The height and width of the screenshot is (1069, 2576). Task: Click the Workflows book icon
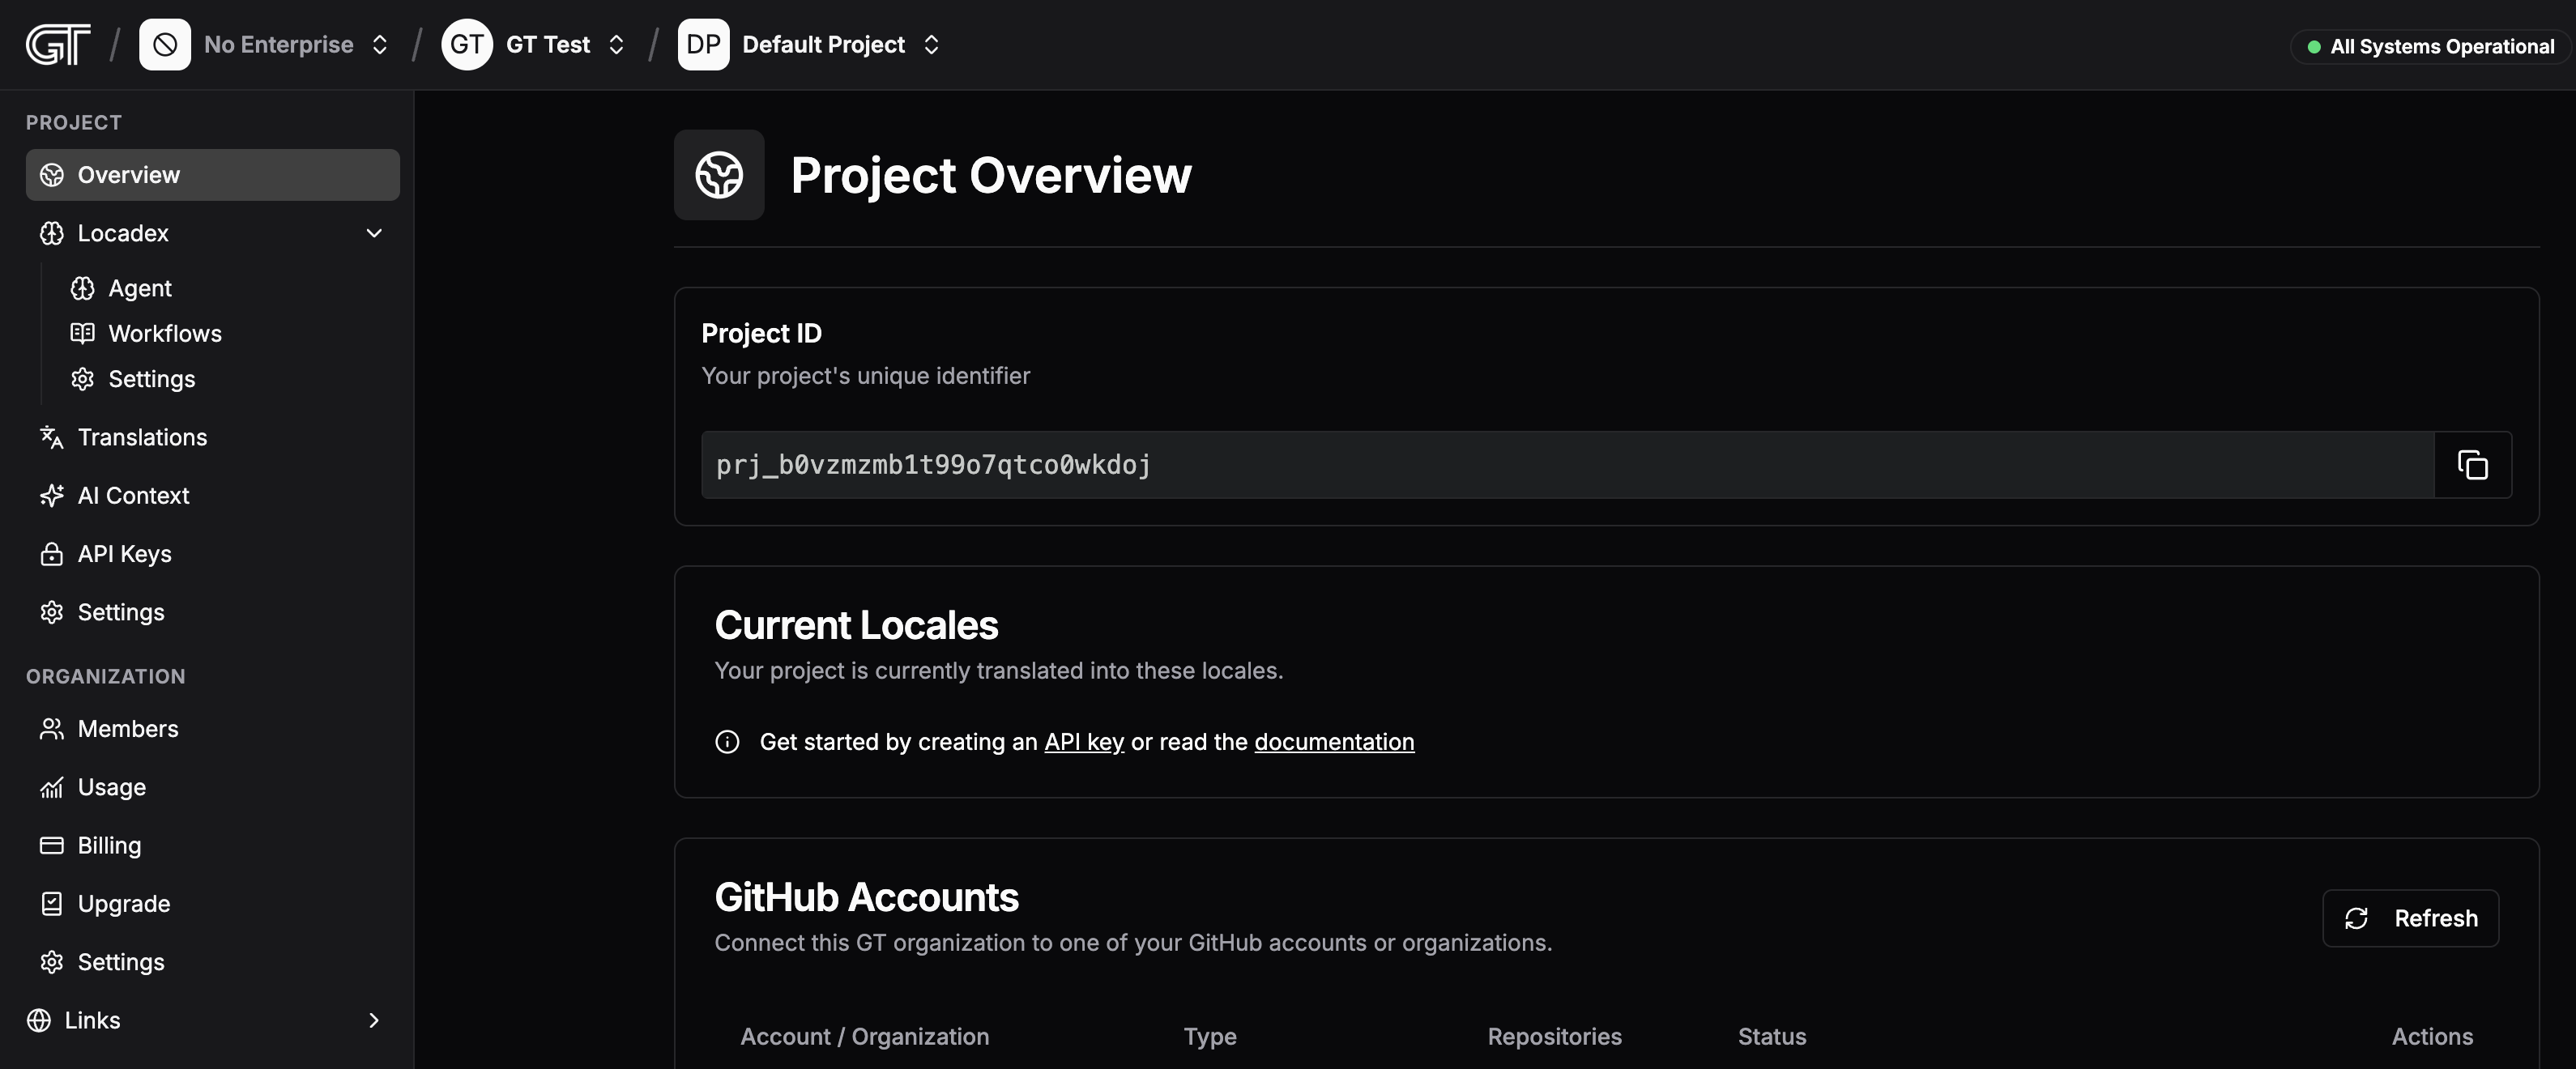(84, 333)
